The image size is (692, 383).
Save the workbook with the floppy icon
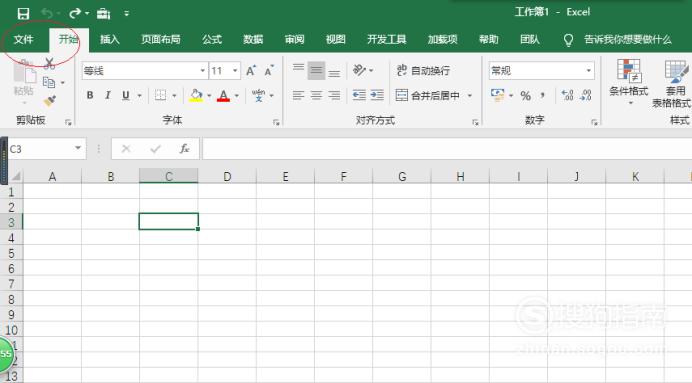(23, 14)
